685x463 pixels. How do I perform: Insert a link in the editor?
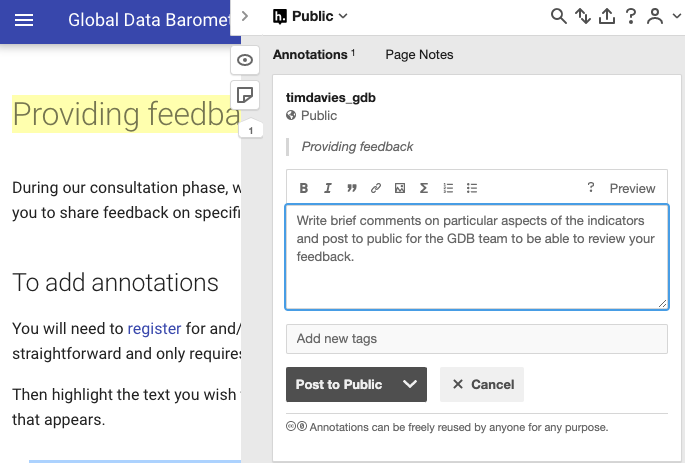[x=376, y=188]
